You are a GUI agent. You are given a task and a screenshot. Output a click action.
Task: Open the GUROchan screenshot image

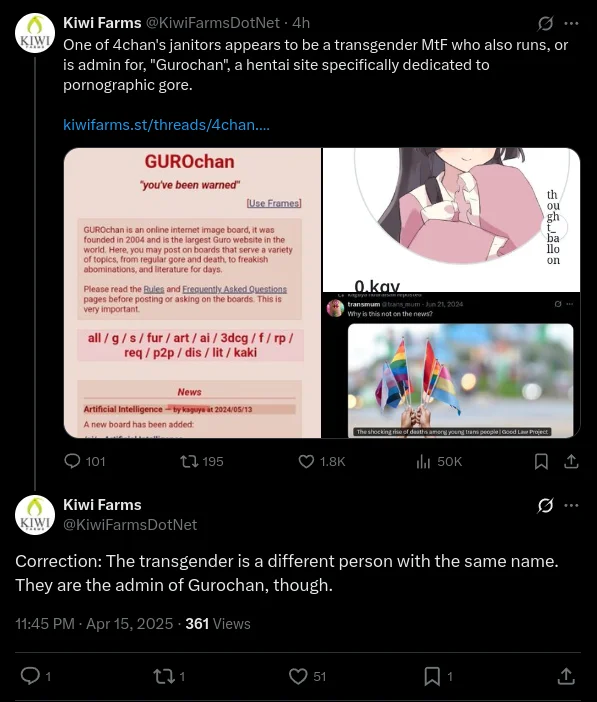(x=193, y=293)
